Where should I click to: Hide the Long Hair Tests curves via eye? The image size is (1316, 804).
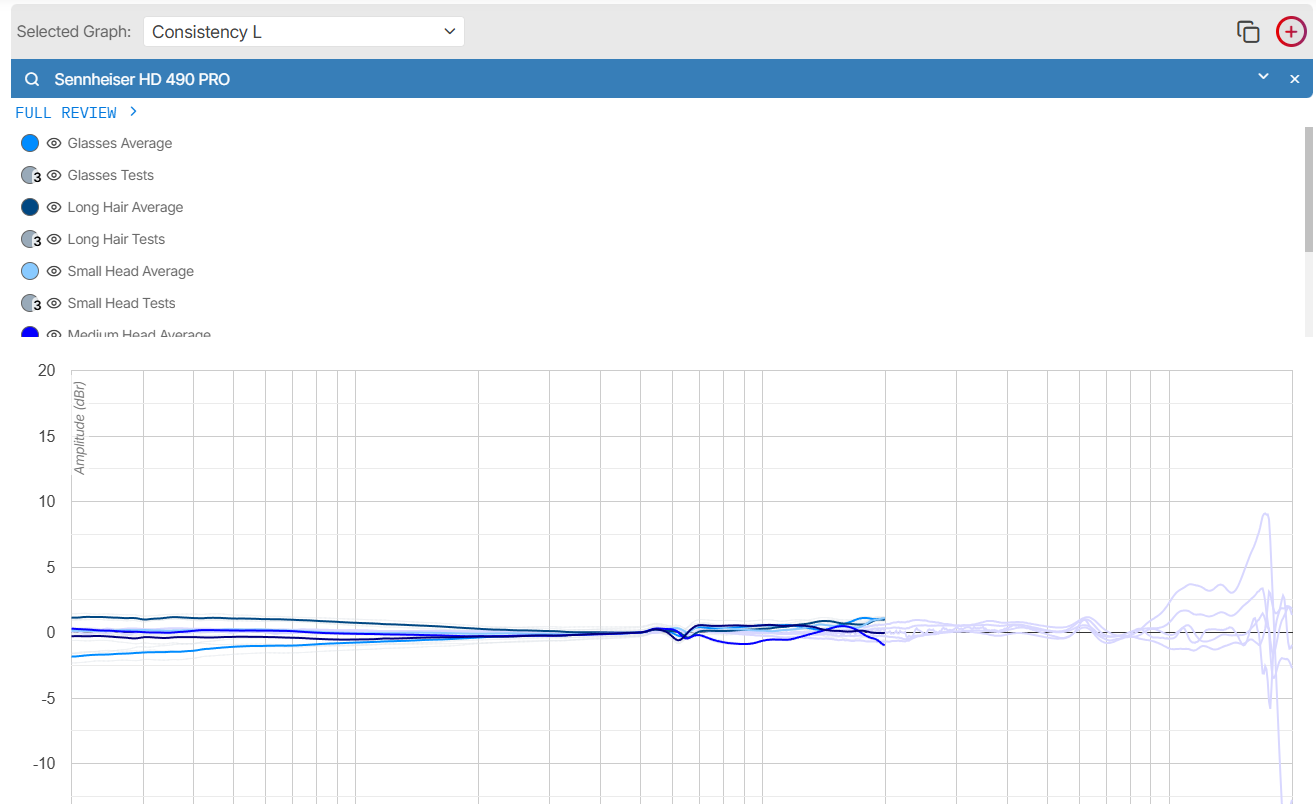click(54, 239)
